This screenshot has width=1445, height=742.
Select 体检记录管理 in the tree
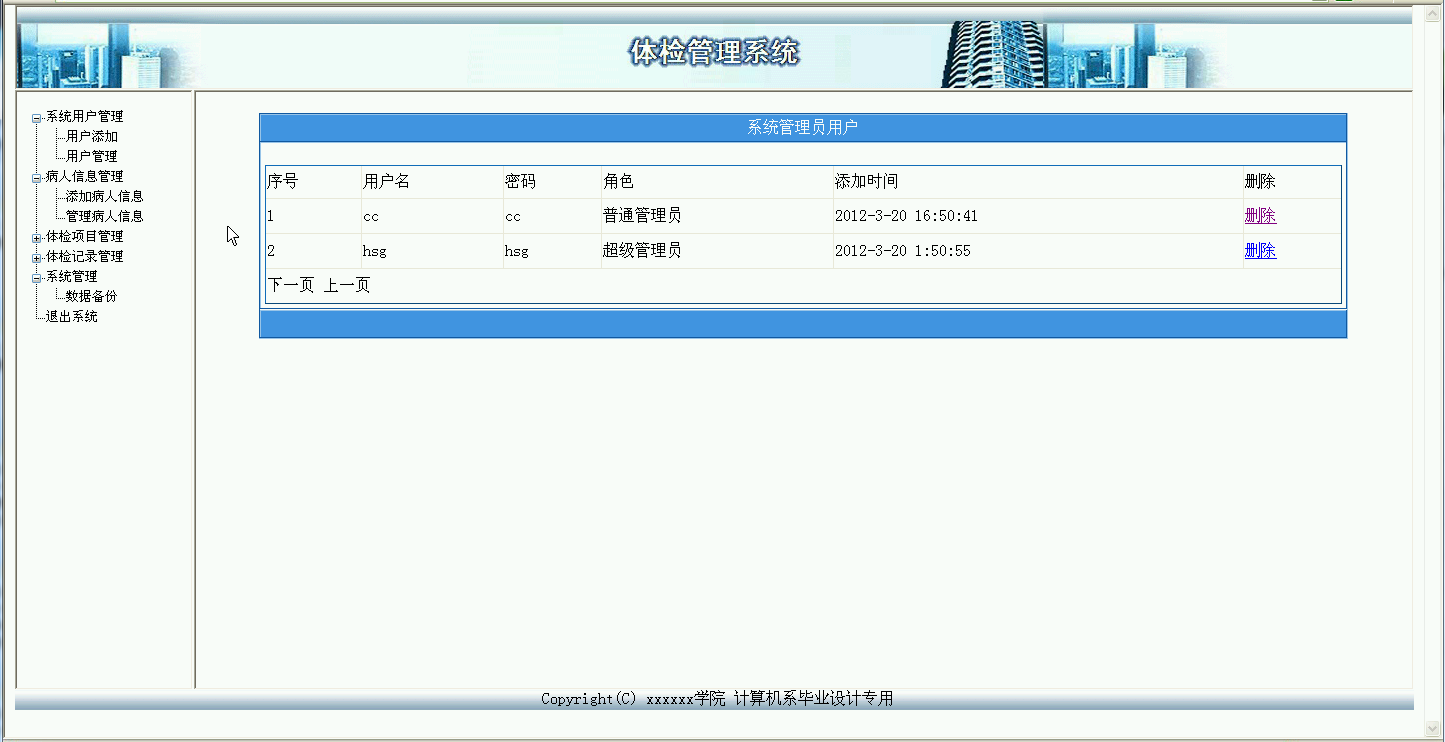pyautogui.click(x=85, y=257)
